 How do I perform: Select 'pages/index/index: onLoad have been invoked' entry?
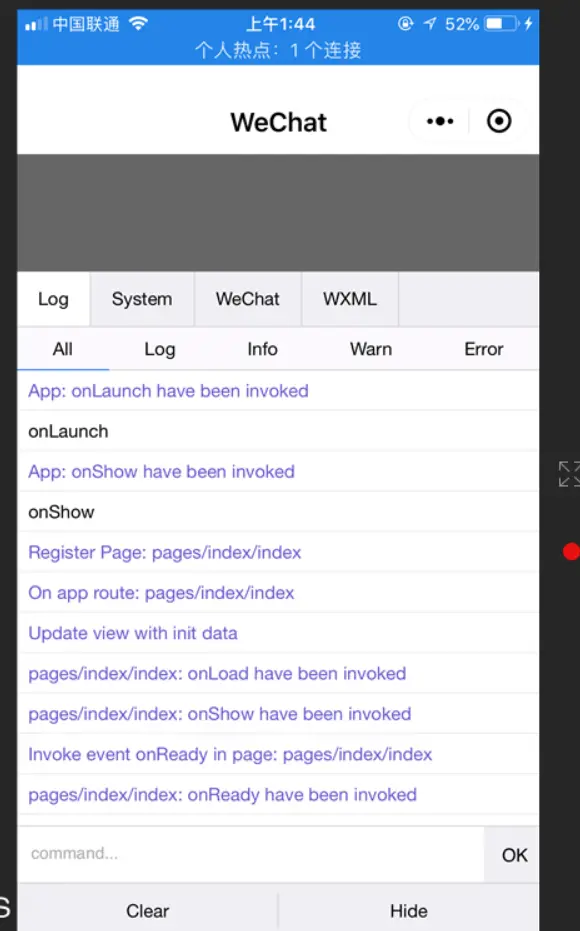(278, 673)
